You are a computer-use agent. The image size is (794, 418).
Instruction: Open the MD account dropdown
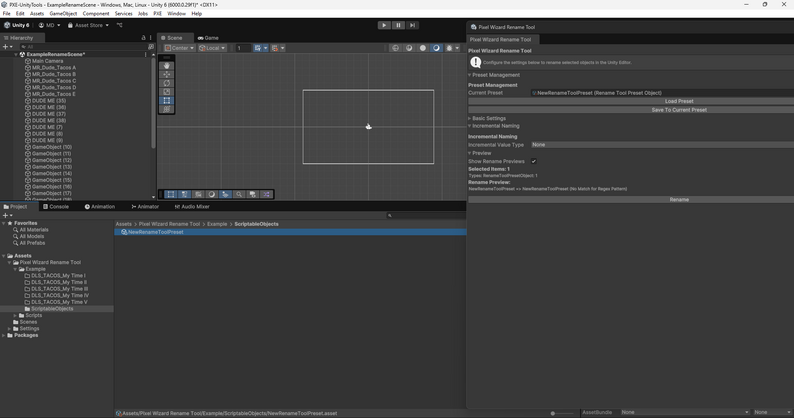[50, 25]
